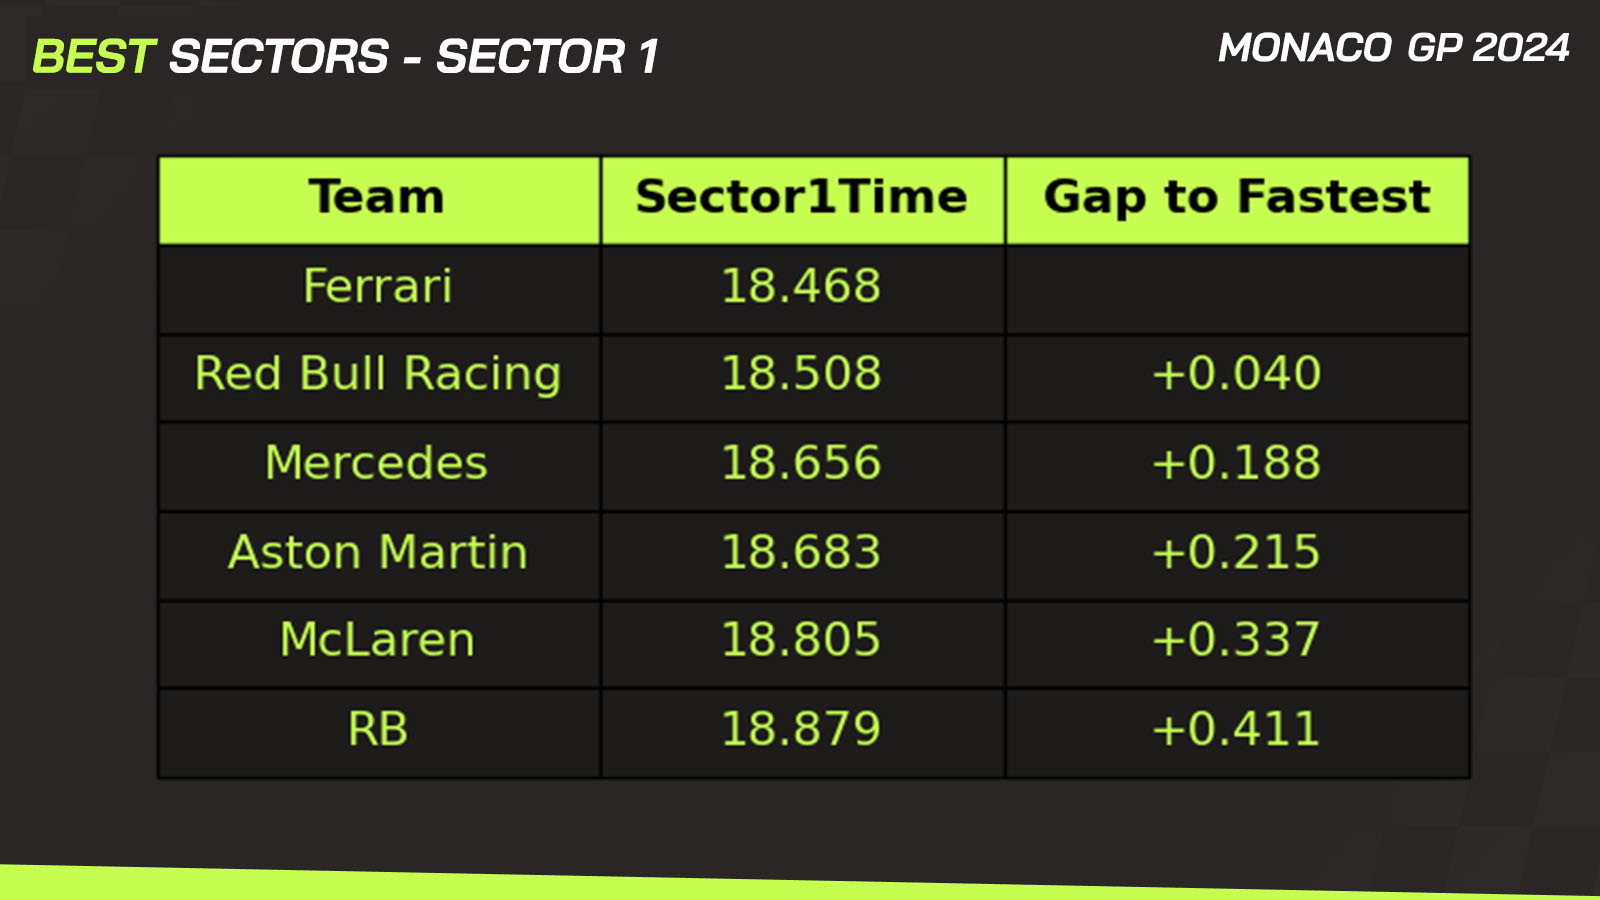Click the 18.656 sector time cell
Viewport: 1600px width, 900px height.
point(802,463)
